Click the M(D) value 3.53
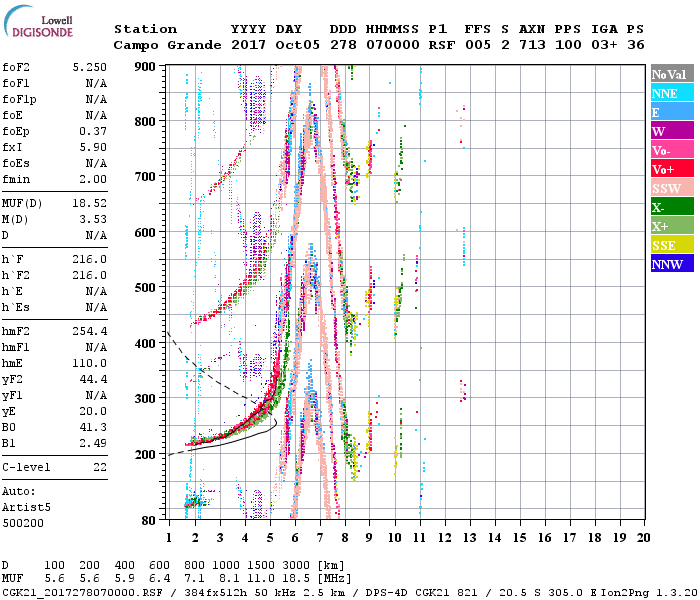Screen dimensions: 700x600 (93, 219)
